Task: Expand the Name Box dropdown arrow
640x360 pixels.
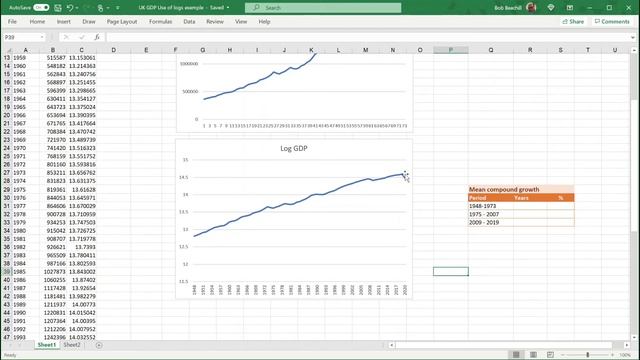Action: click(42, 37)
